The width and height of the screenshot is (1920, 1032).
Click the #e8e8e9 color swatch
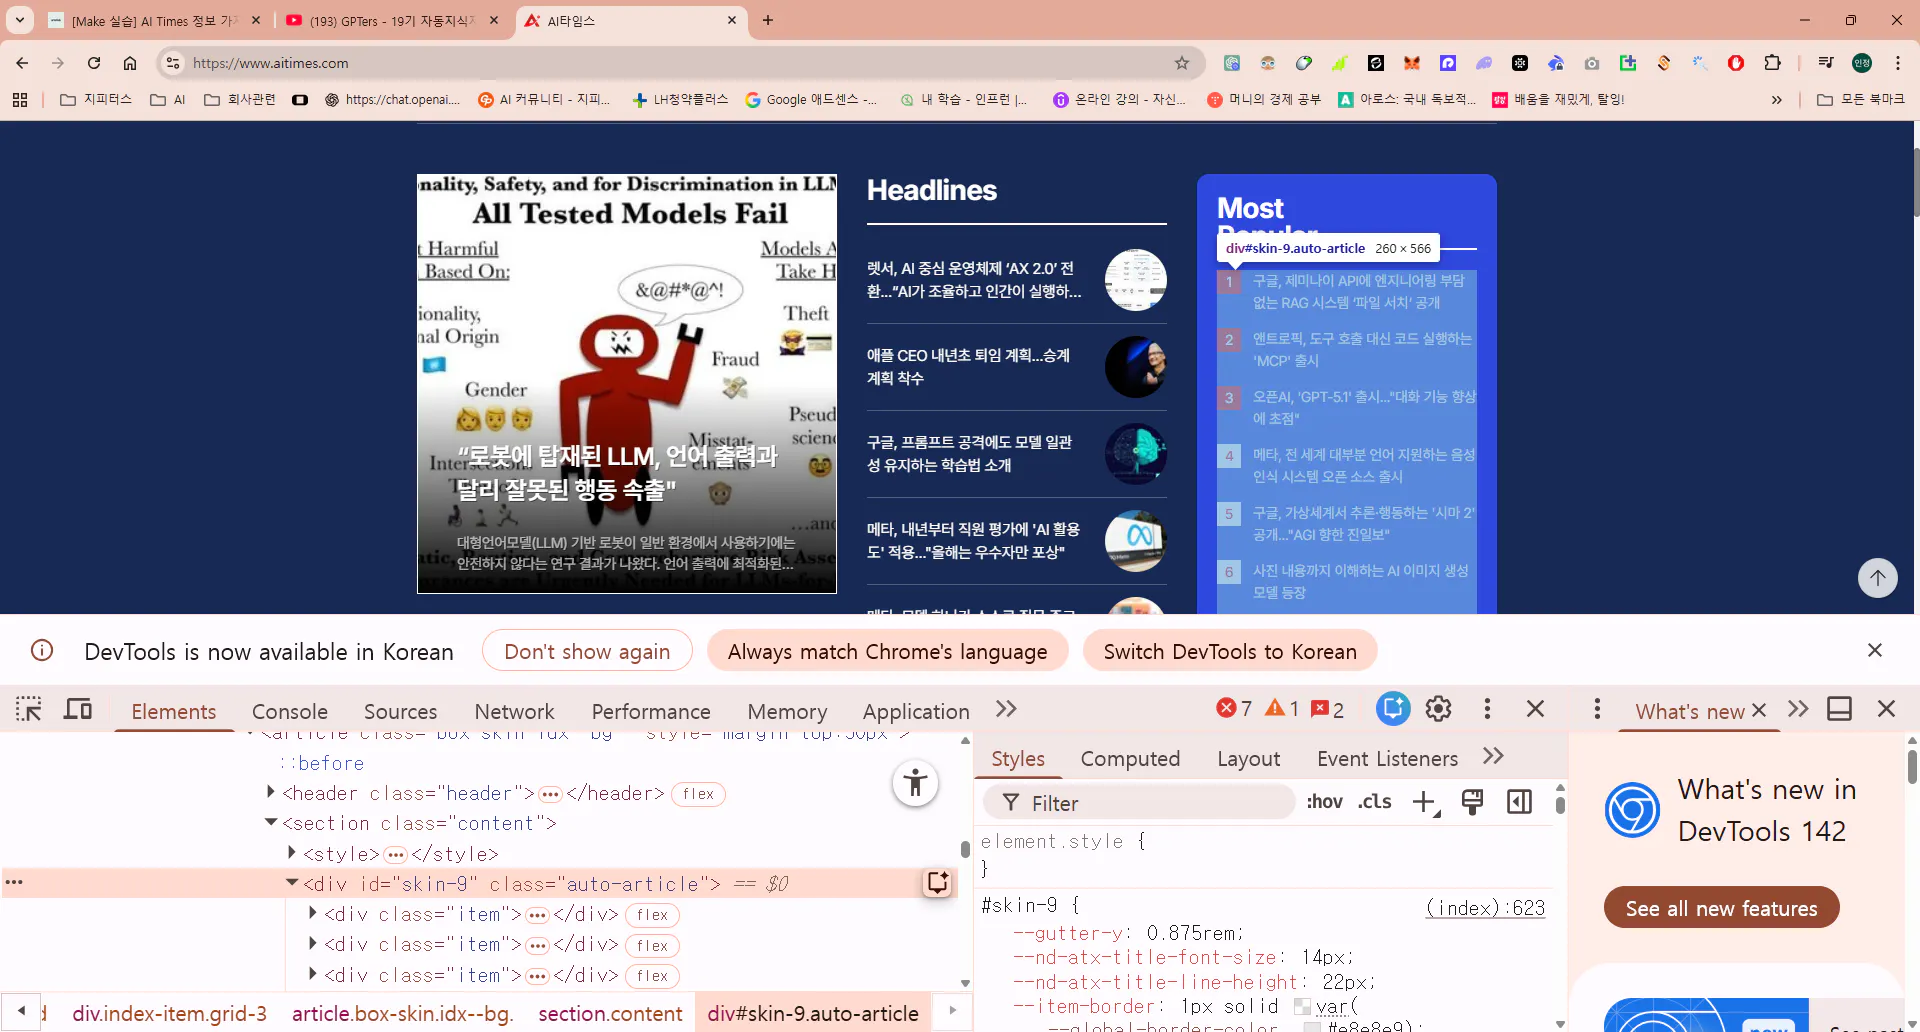[x=1312, y=1027]
